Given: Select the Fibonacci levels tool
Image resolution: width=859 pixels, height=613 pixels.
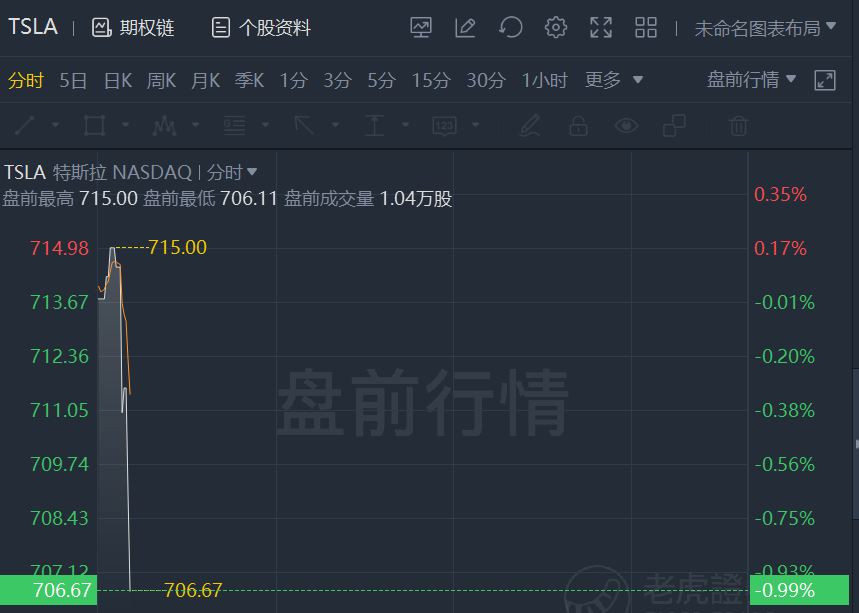Looking at the screenshot, I should pos(234,125).
